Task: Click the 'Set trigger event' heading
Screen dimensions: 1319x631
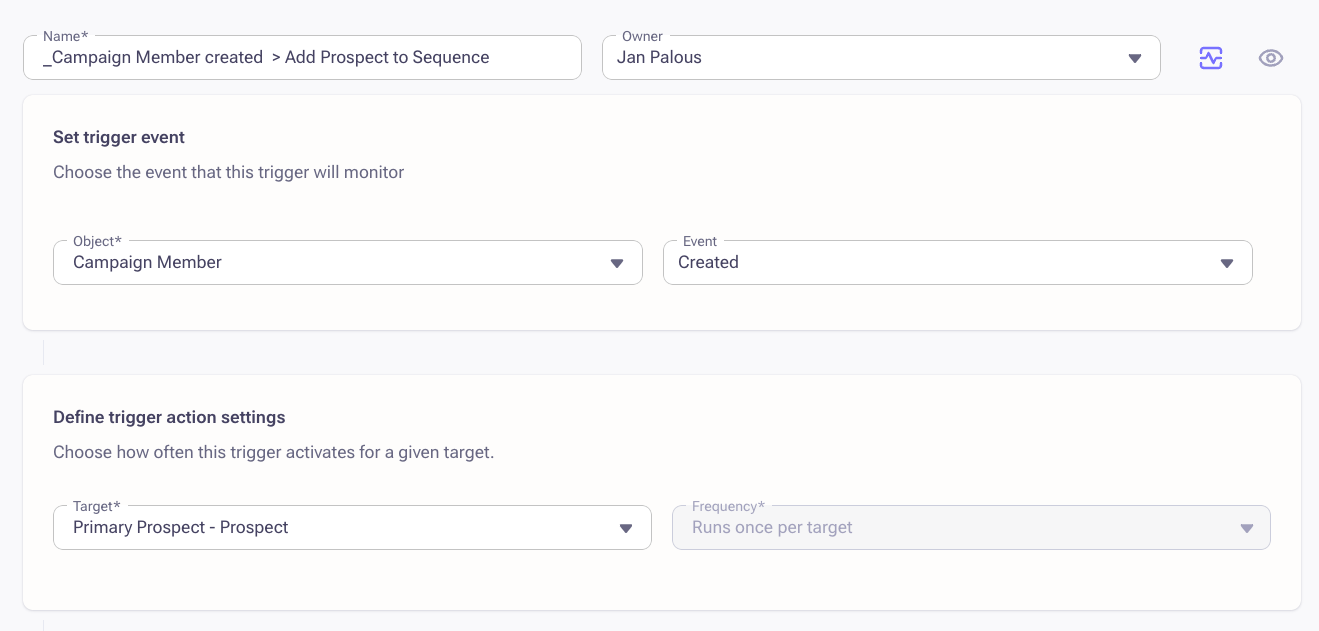Action: point(119,137)
